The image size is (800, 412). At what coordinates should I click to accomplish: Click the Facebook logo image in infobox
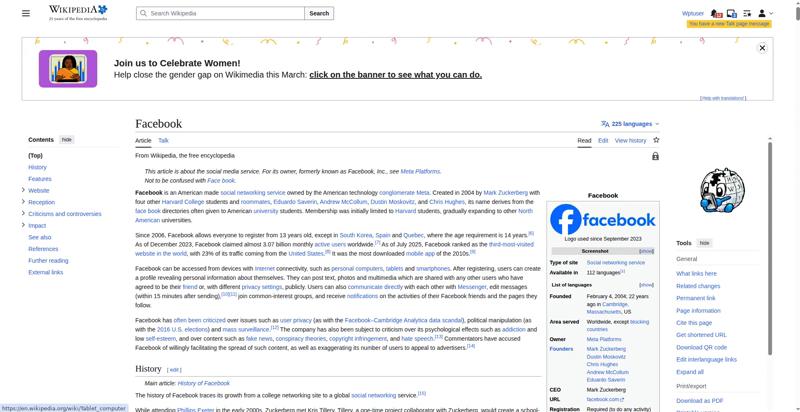[602, 219]
